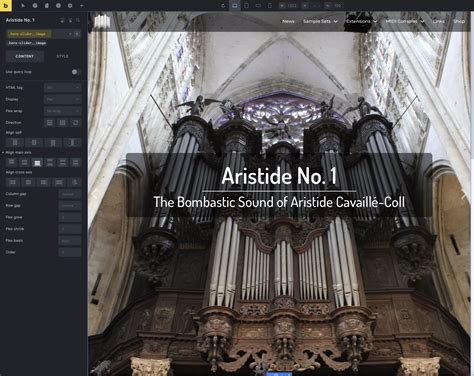Image resolution: width=474 pixels, height=376 pixels.
Task: Set Direction to horizontal columns icon
Action: click(x=62, y=123)
